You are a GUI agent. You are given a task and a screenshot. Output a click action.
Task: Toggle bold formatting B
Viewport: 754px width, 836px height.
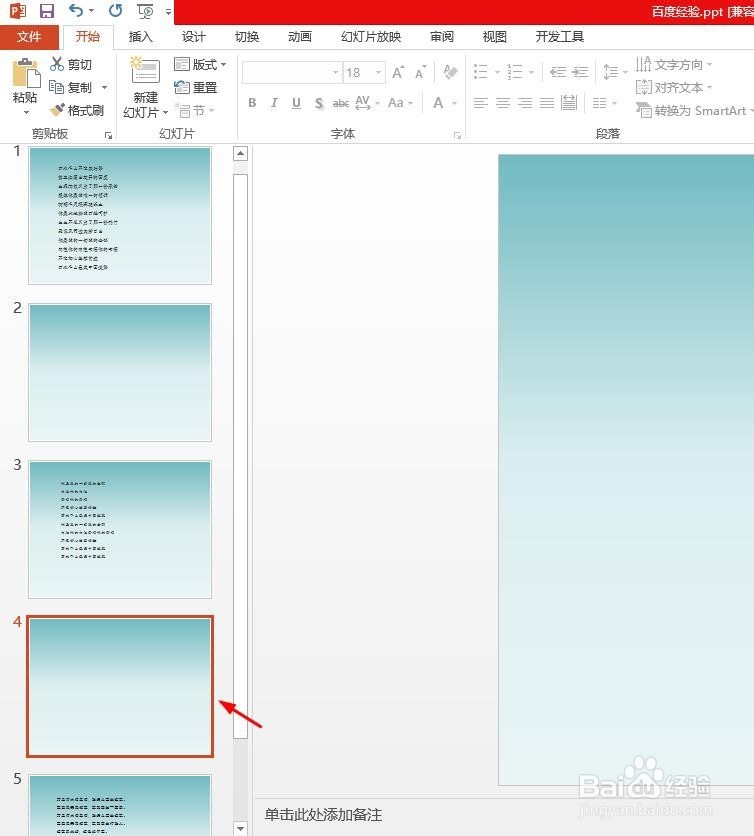tap(252, 103)
